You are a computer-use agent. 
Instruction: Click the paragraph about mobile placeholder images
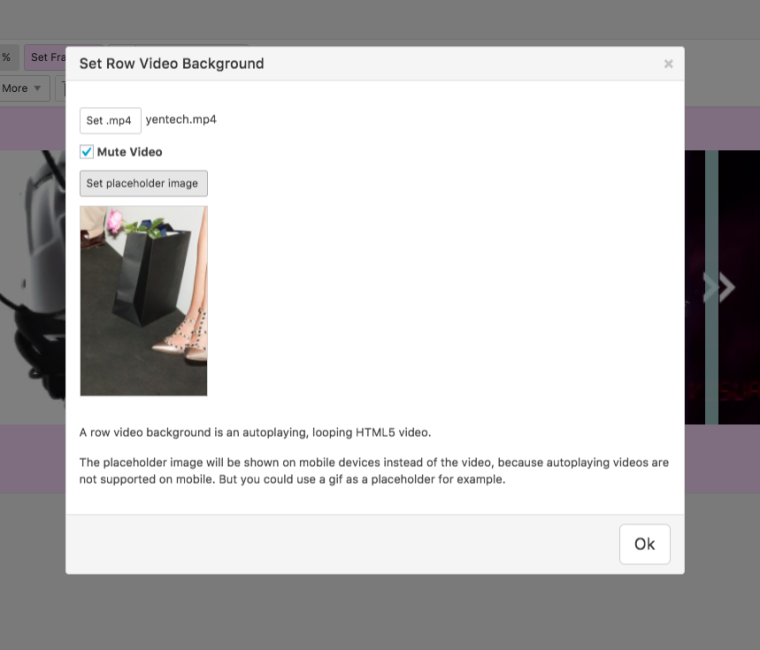coord(374,470)
